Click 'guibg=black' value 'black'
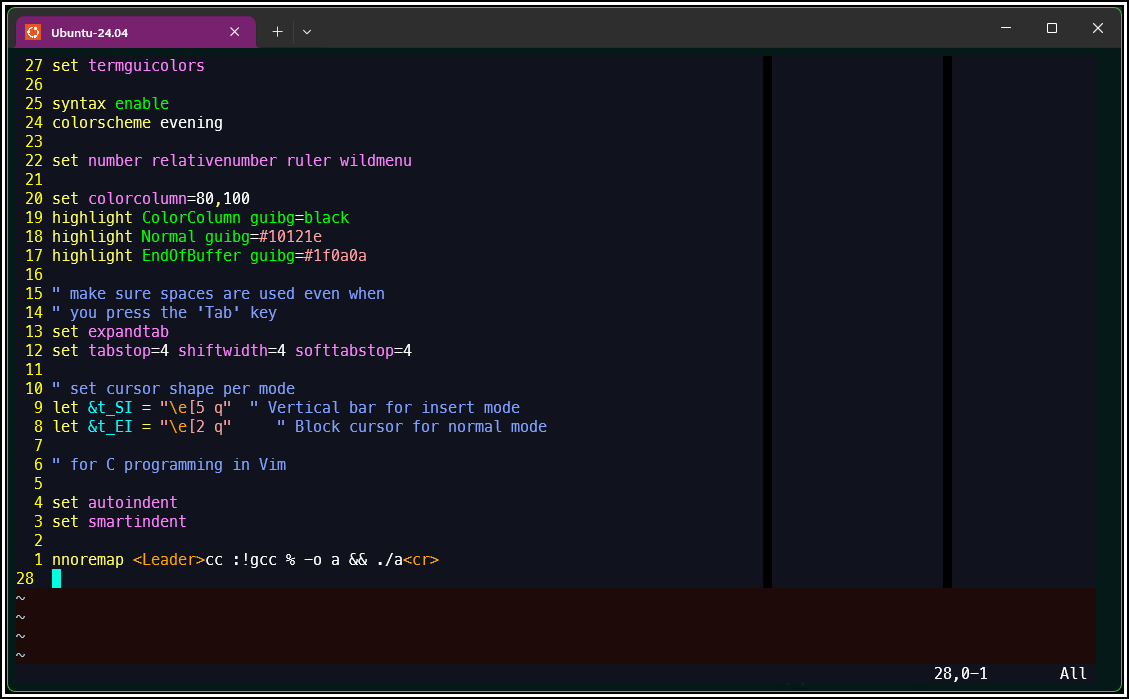The width and height of the screenshot is (1129, 699). click(x=326, y=217)
